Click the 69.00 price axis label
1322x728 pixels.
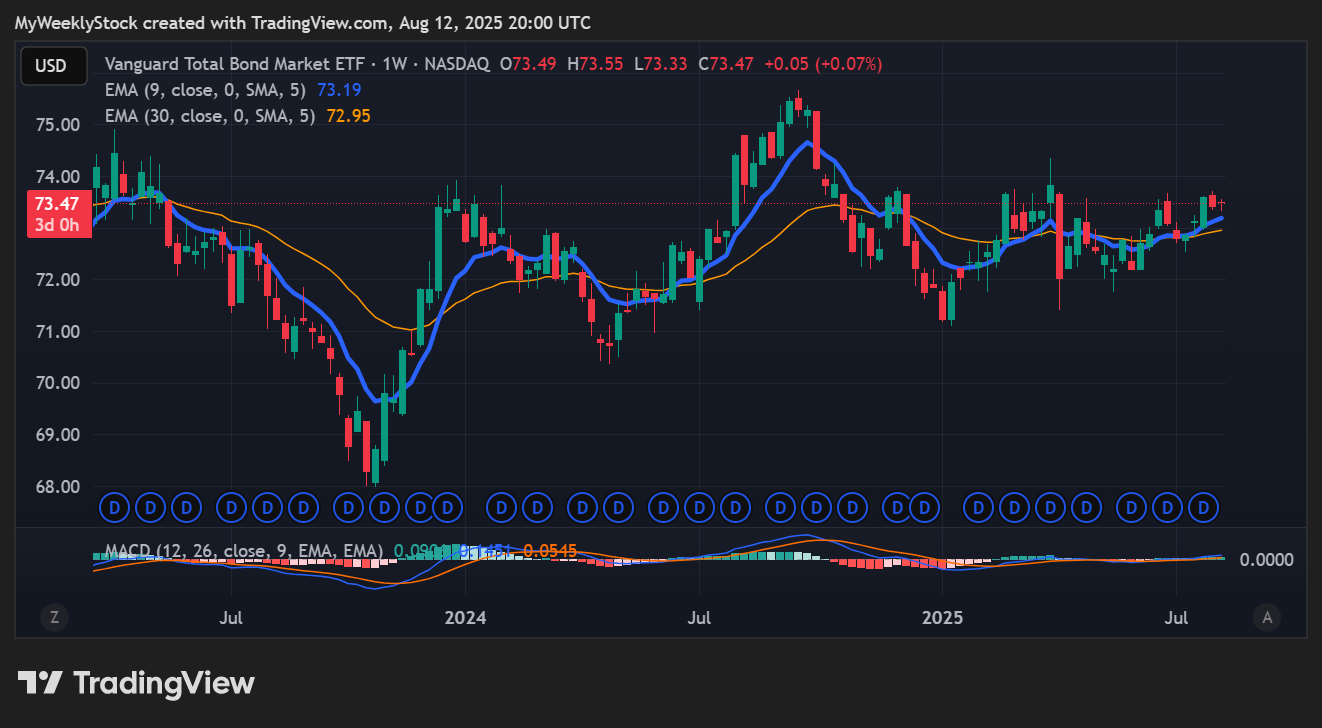57,435
